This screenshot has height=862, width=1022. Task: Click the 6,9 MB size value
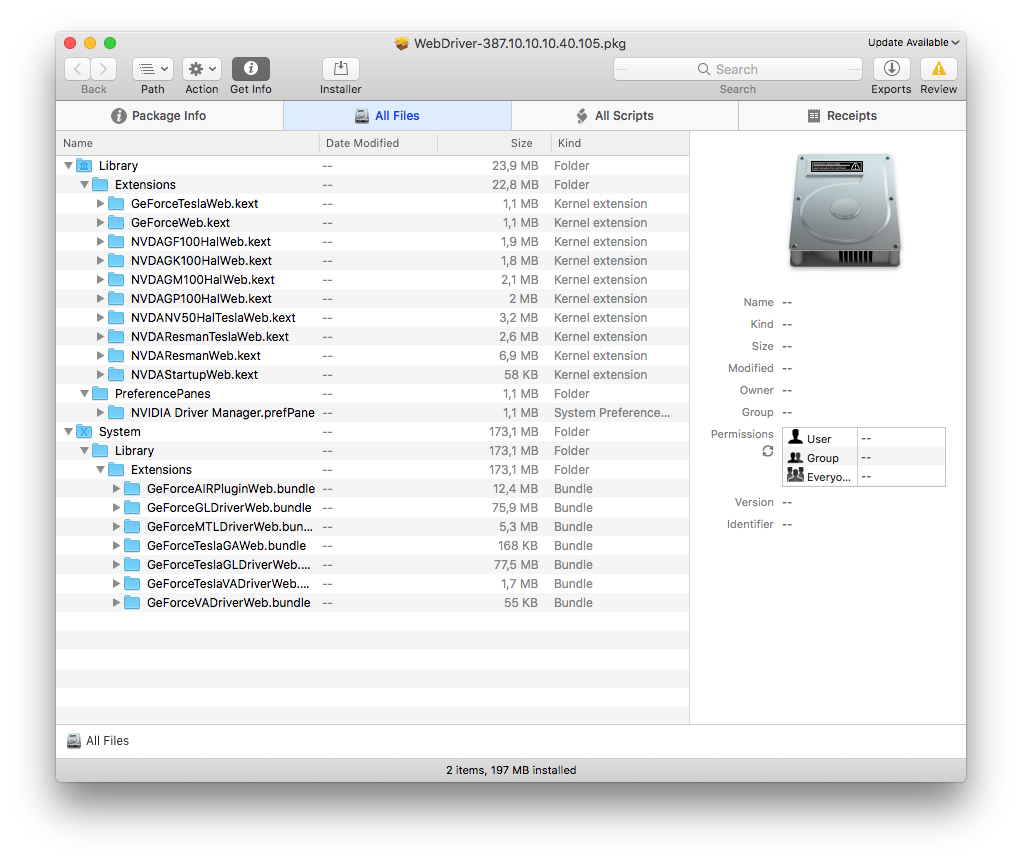tap(519, 355)
